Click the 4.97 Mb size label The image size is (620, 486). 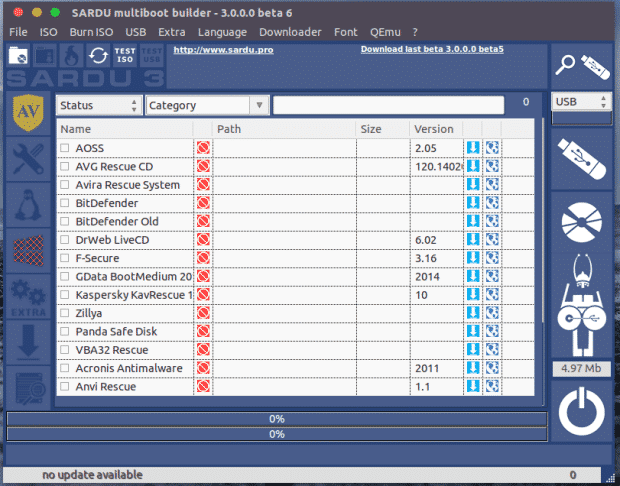(x=581, y=368)
